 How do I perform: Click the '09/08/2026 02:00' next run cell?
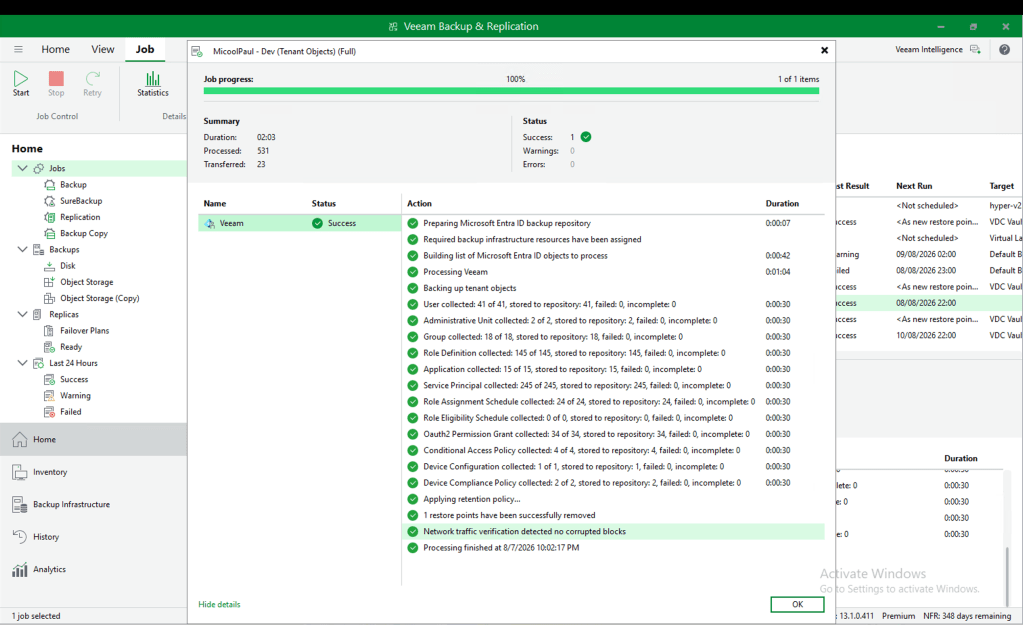click(926, 254)
